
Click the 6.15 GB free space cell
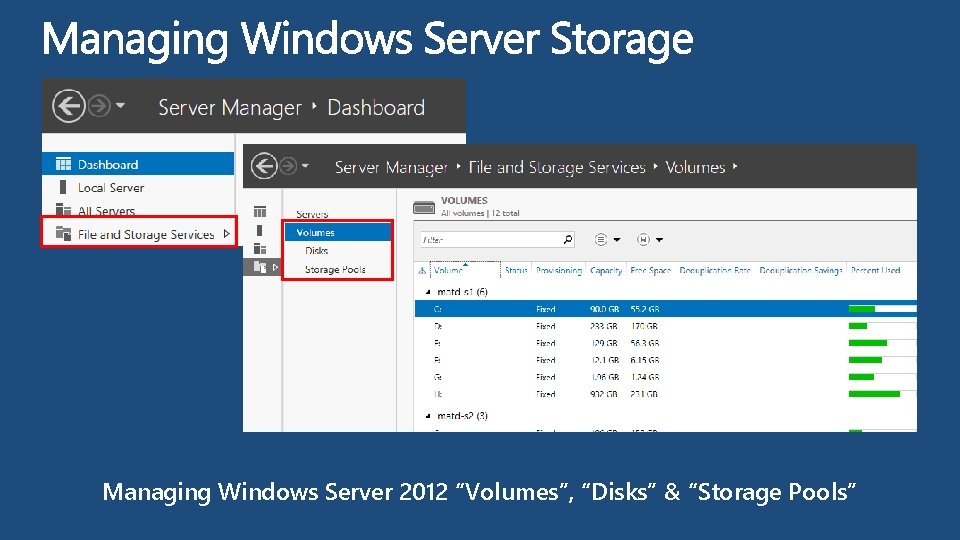(645, 360)
